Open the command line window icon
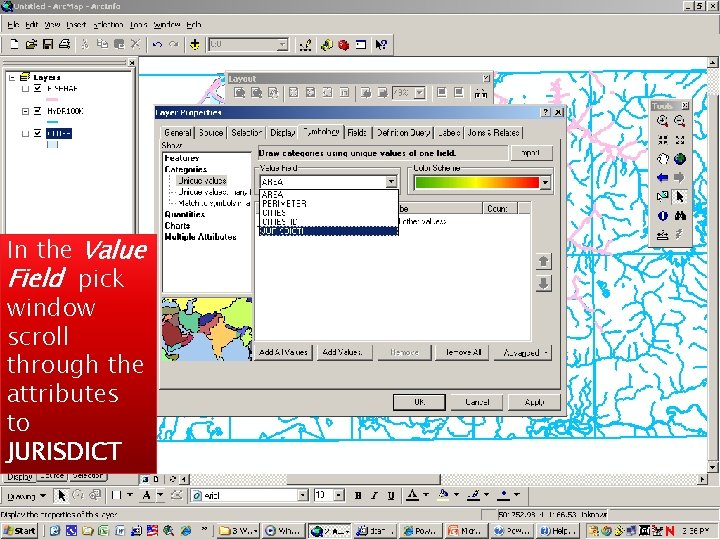 [x=361, y=45]
